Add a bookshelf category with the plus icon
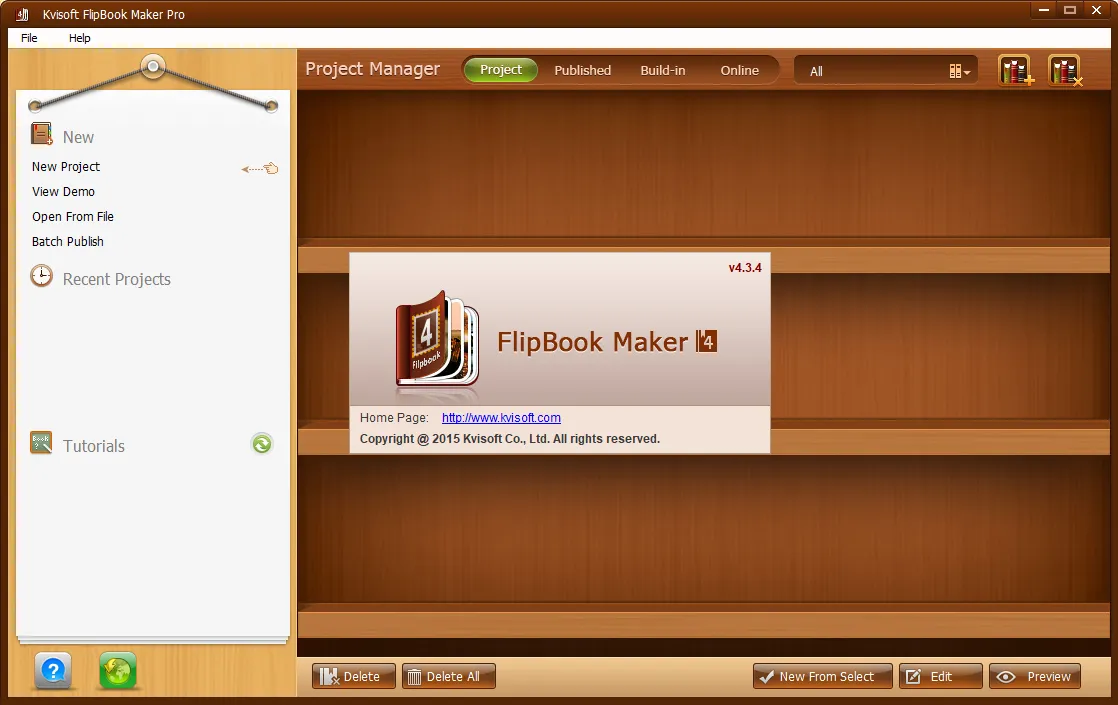1118x705 pixels. pos(1015,71)
